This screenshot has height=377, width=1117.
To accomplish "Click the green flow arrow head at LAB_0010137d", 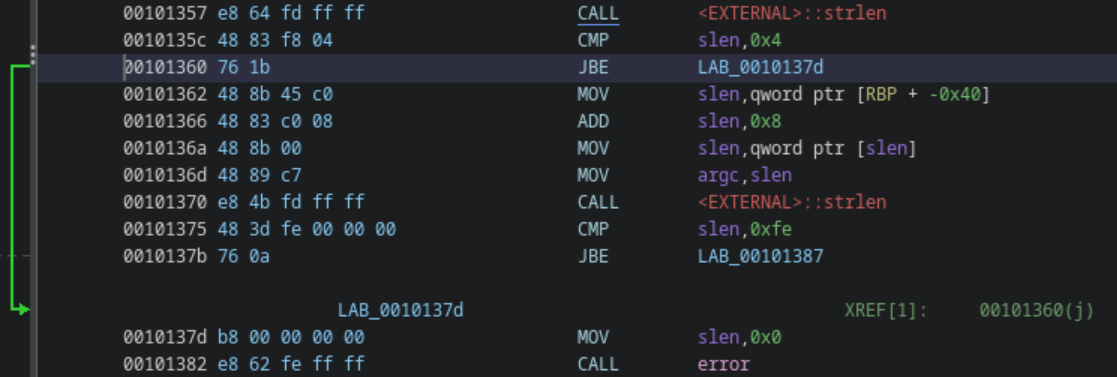I will pos(24,309).
